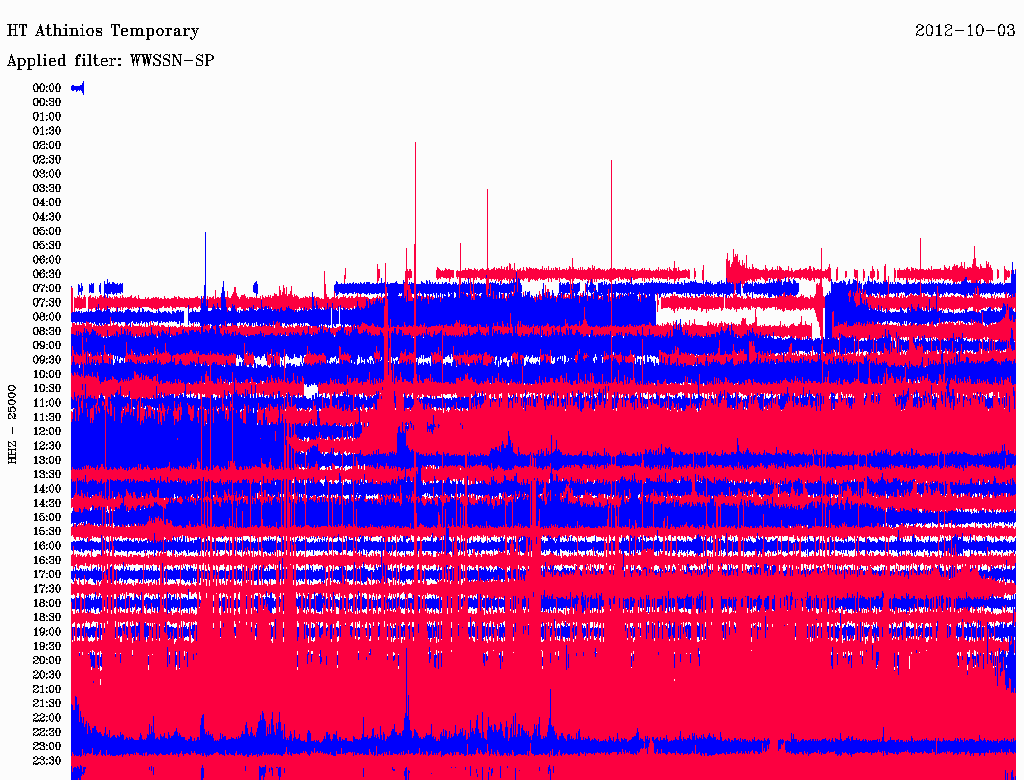Click the 01:00 time label
Screen dimensions: 1024x780
click(47, 116)
